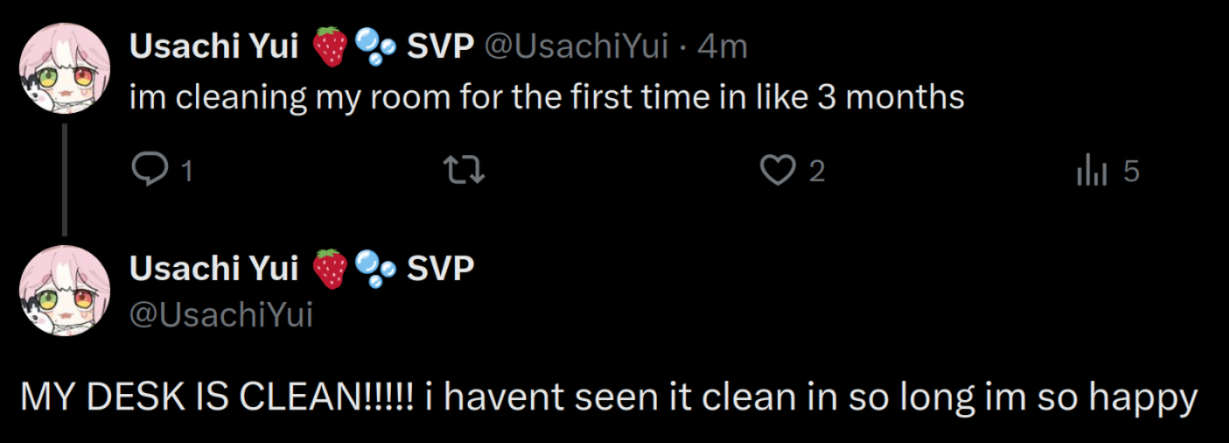Click the 4m timestamp link
This screenshot has height=443, width=1229.
pos(721,47)
